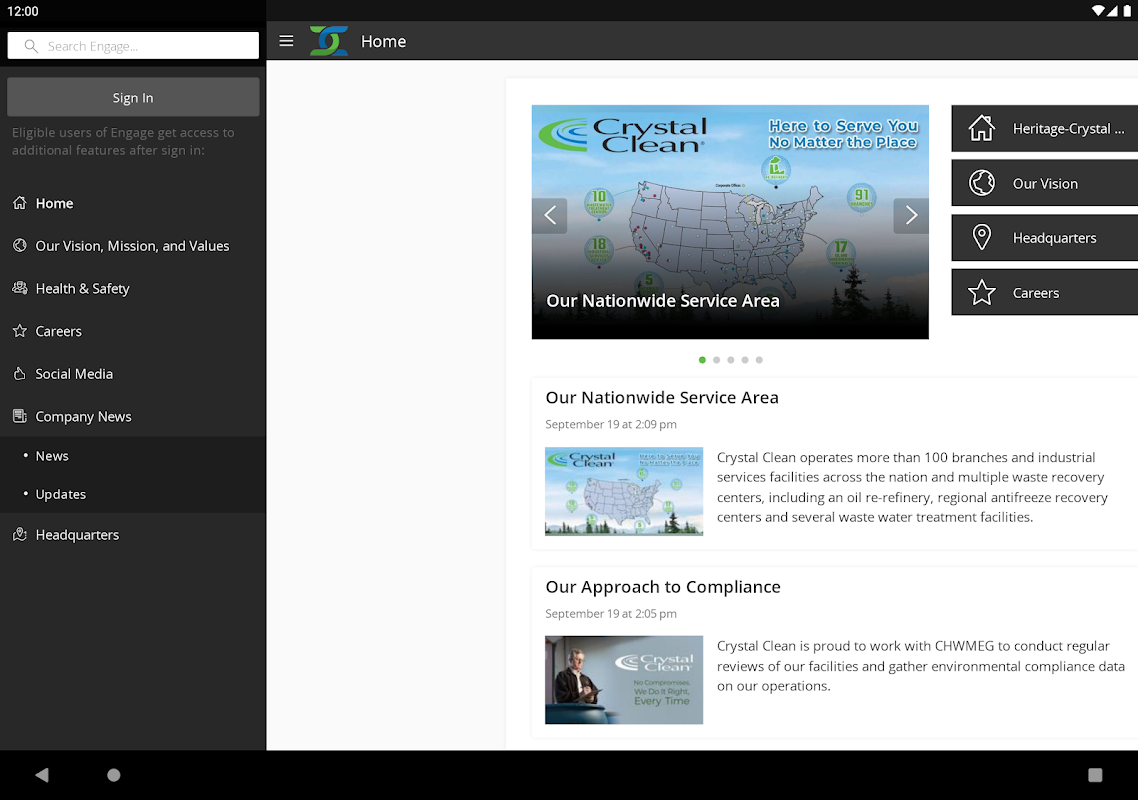Open the Our Nationwide Service Area article title
The width and height of the screenshot is (1138, 800).
(x=662, y=397)
